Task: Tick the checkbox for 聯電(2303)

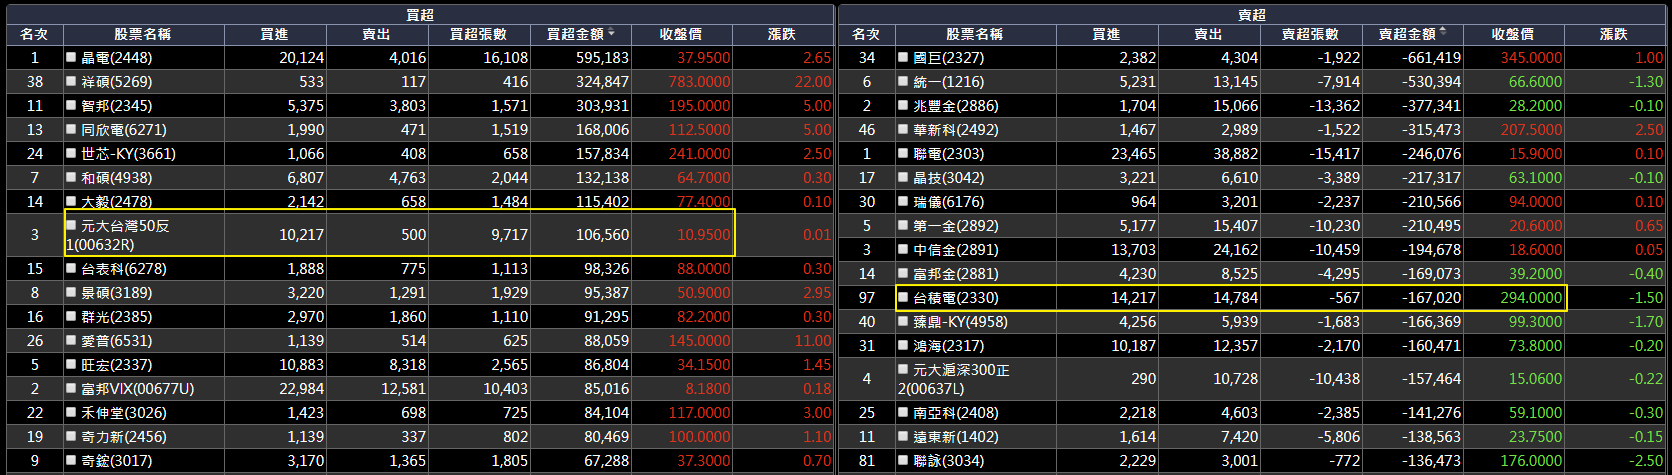Action: tap(903, 154)
